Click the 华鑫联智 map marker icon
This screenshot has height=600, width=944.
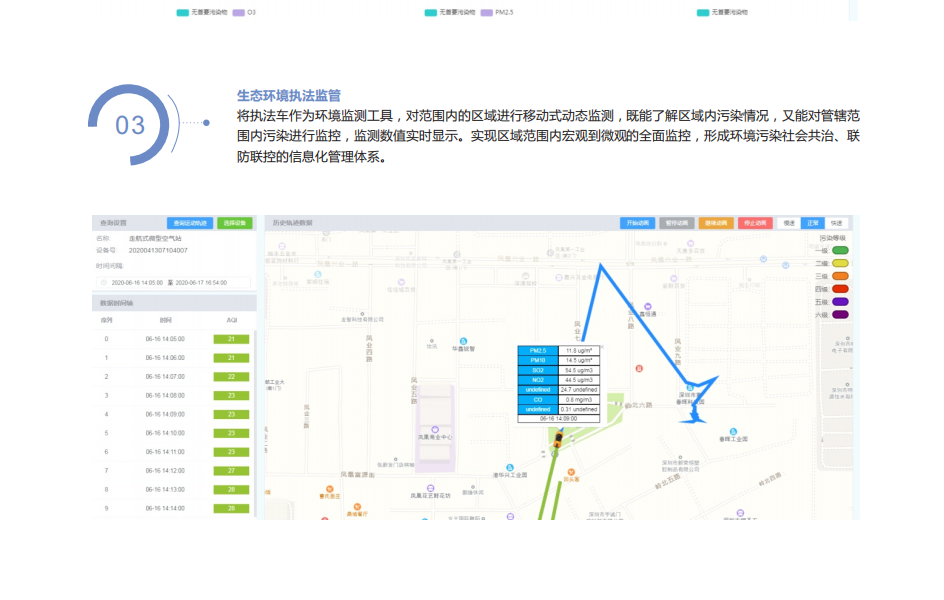463,341
